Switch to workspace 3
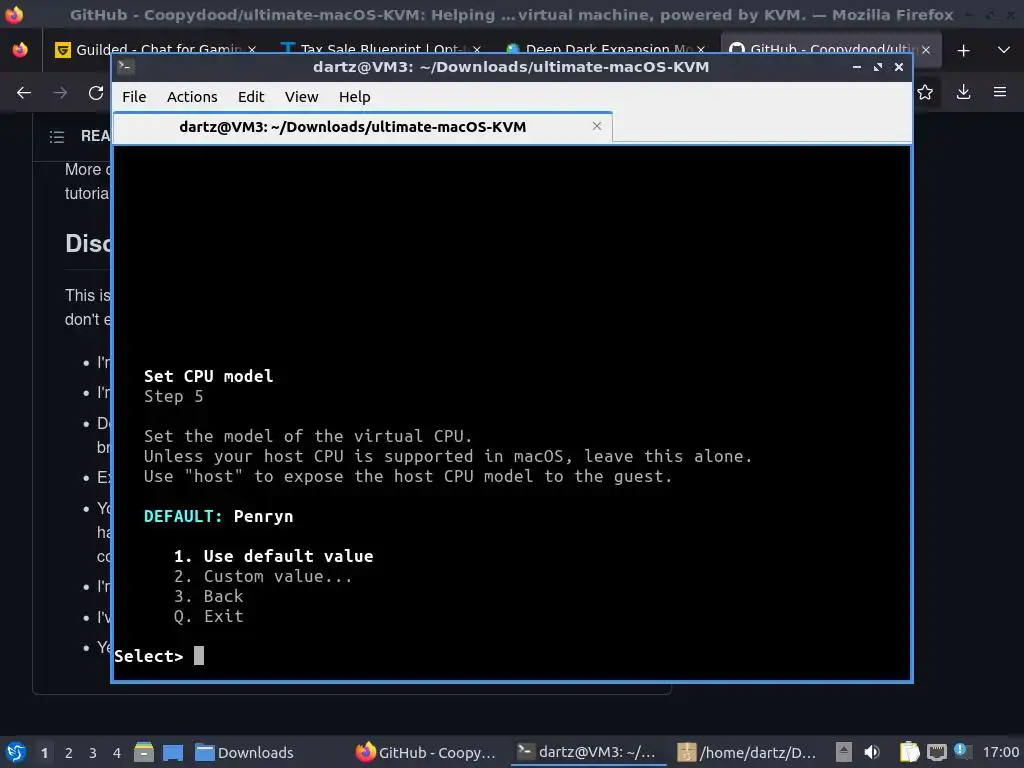The image size is (1024, 768). [x=93, y=753]
